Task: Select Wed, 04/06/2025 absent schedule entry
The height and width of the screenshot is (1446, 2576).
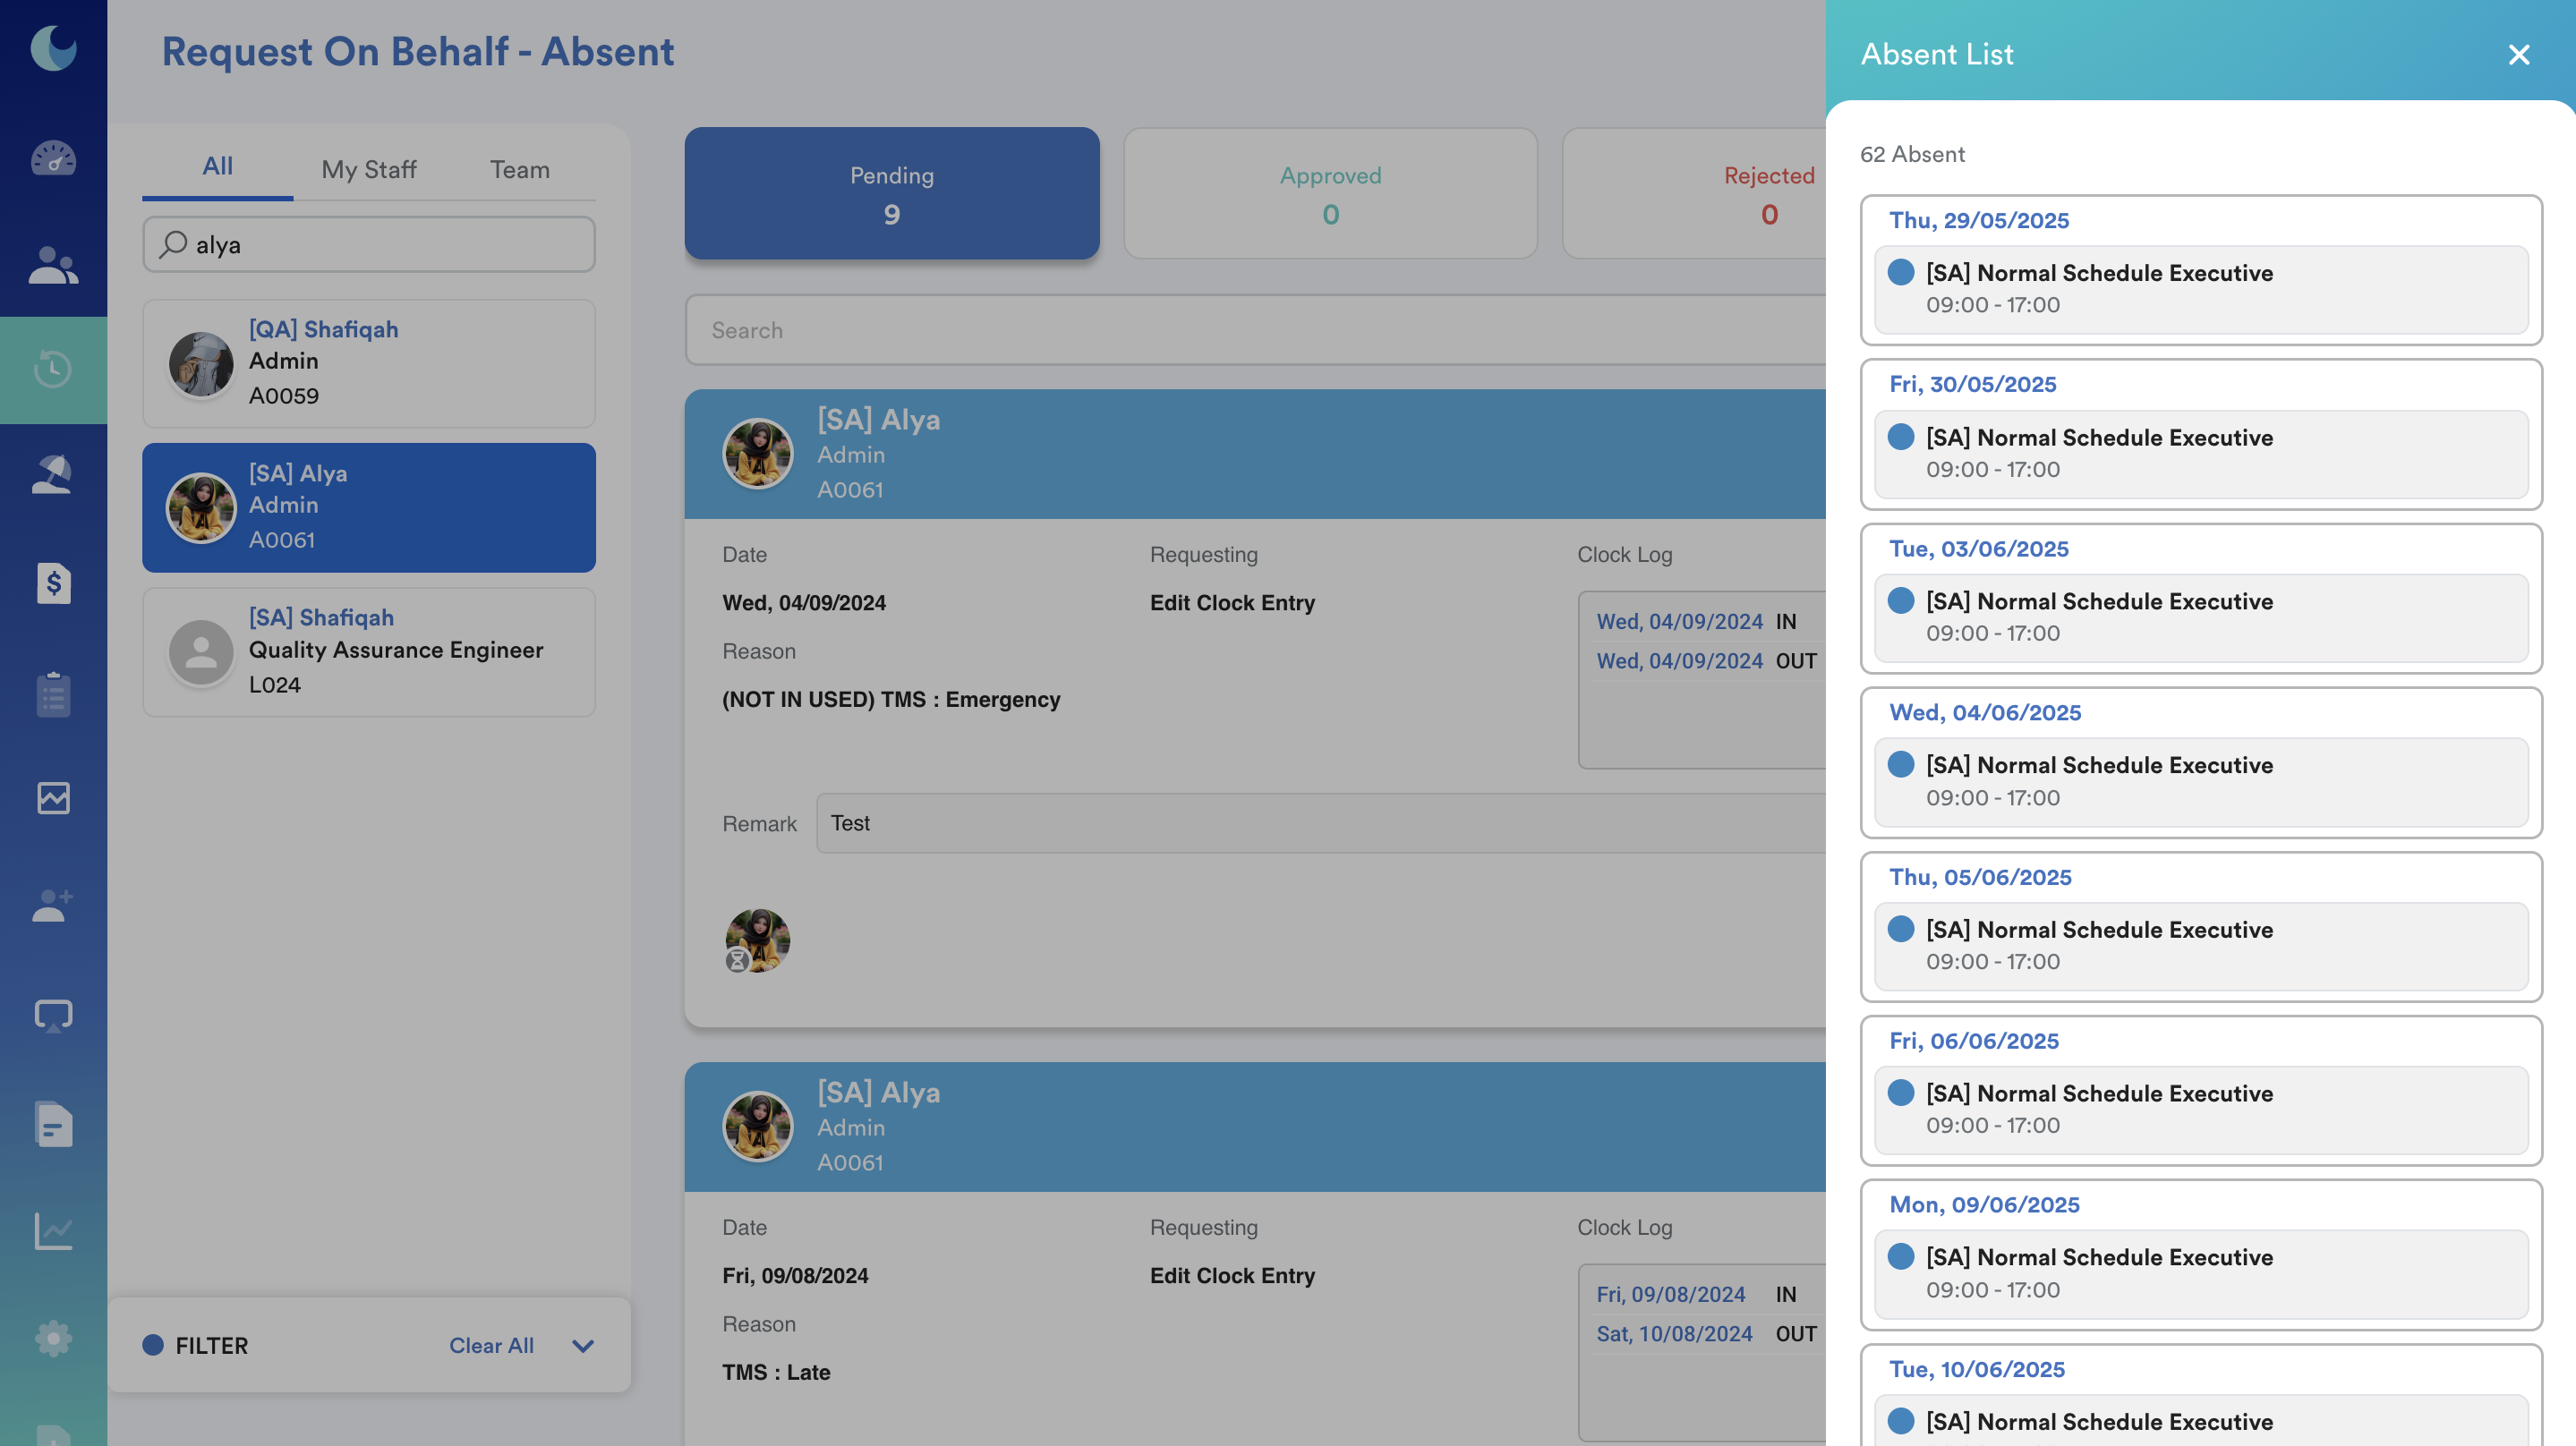Action: [2200, 781]
